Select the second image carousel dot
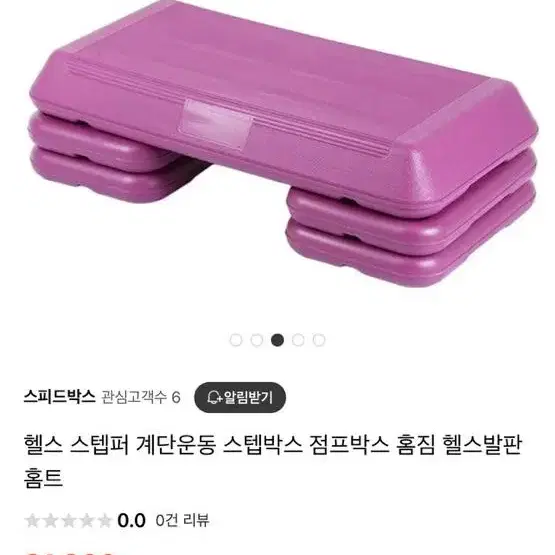 coord(257,340)
